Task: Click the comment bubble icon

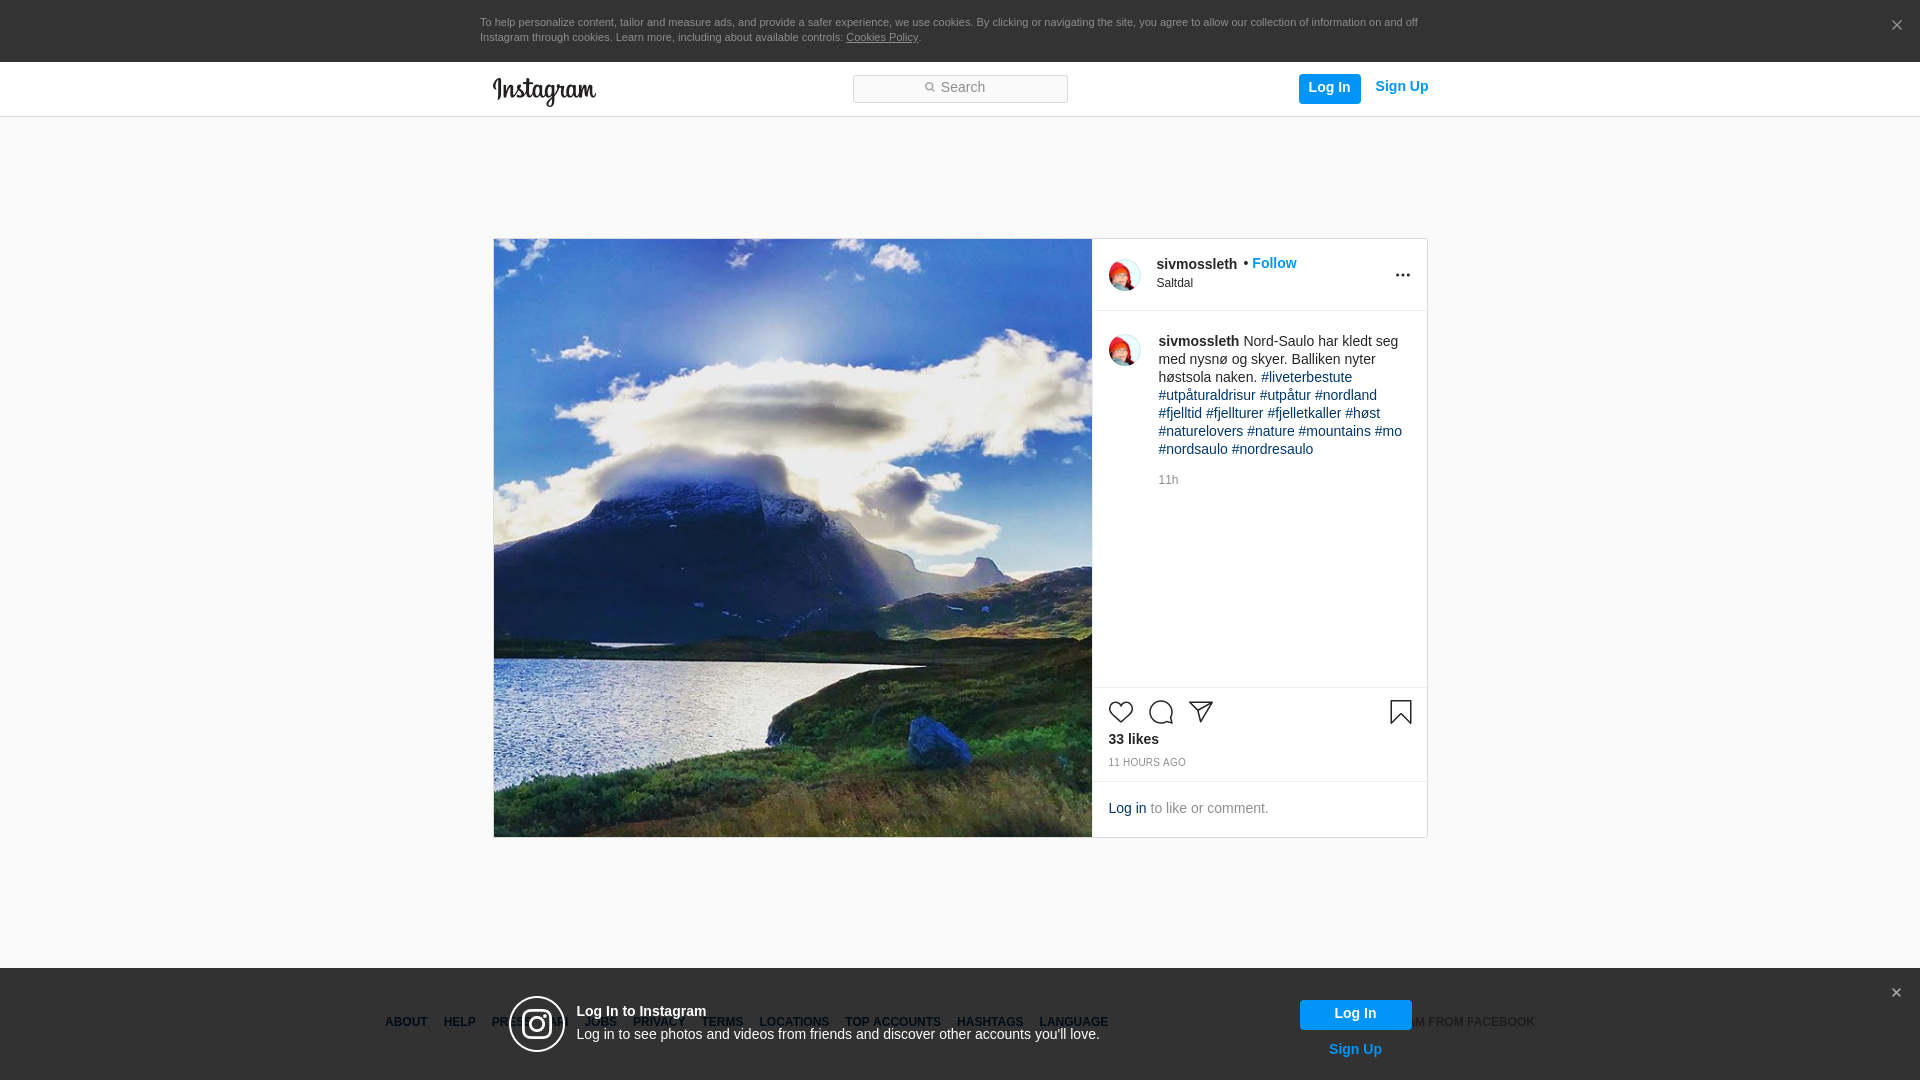Action: coord(1160,712)
